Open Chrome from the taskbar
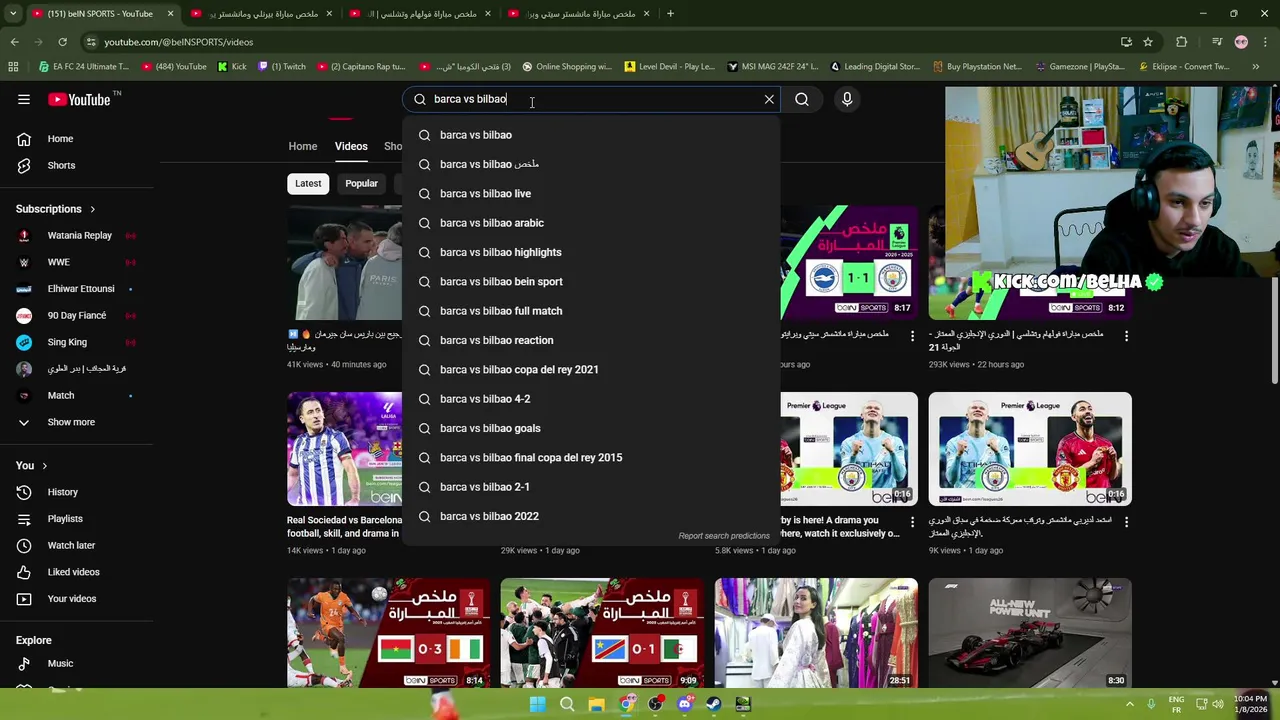Viewport: 1280px width, 720px height. 626,704
